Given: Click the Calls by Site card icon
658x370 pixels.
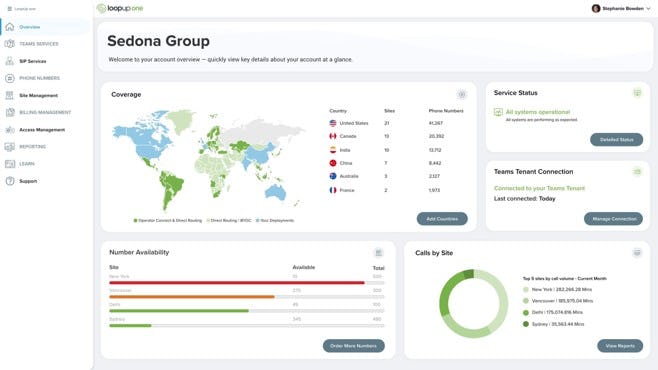Looking at the screenshot, I should pyautogui.click(x=637, y=253).
